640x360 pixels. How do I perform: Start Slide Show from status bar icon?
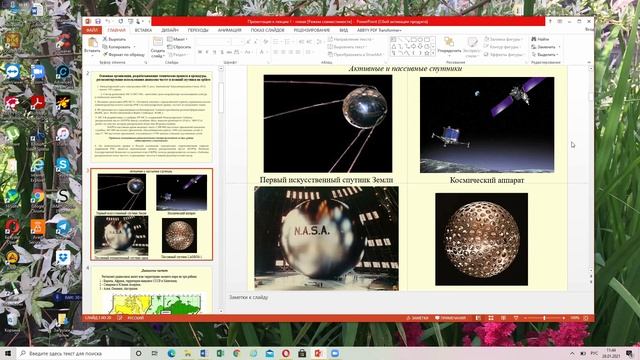[x=516, y=318]
